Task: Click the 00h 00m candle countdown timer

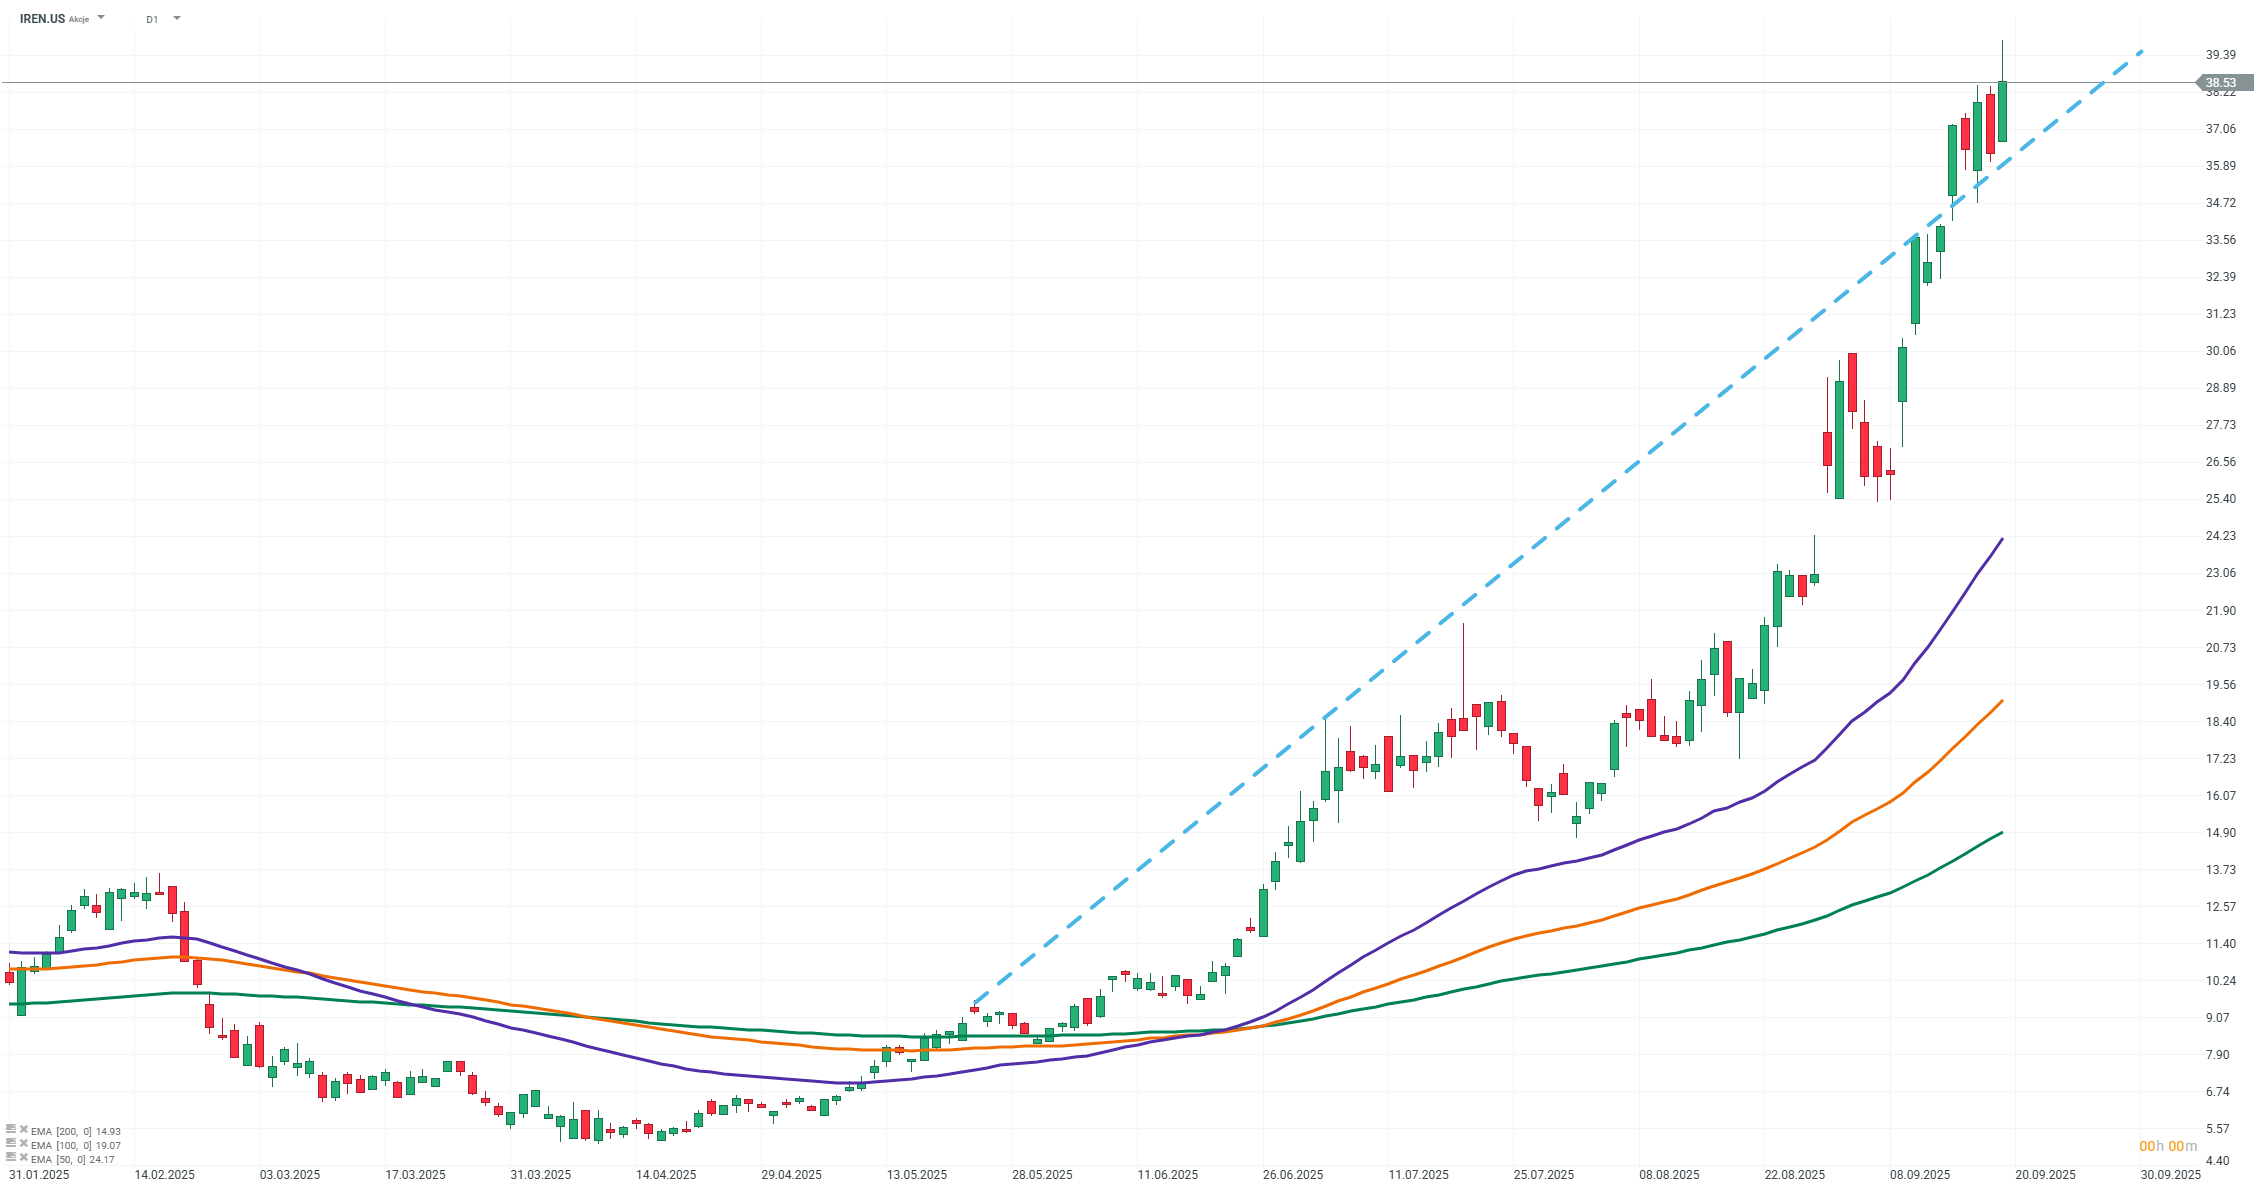Action: (x=2168, y=1146)
